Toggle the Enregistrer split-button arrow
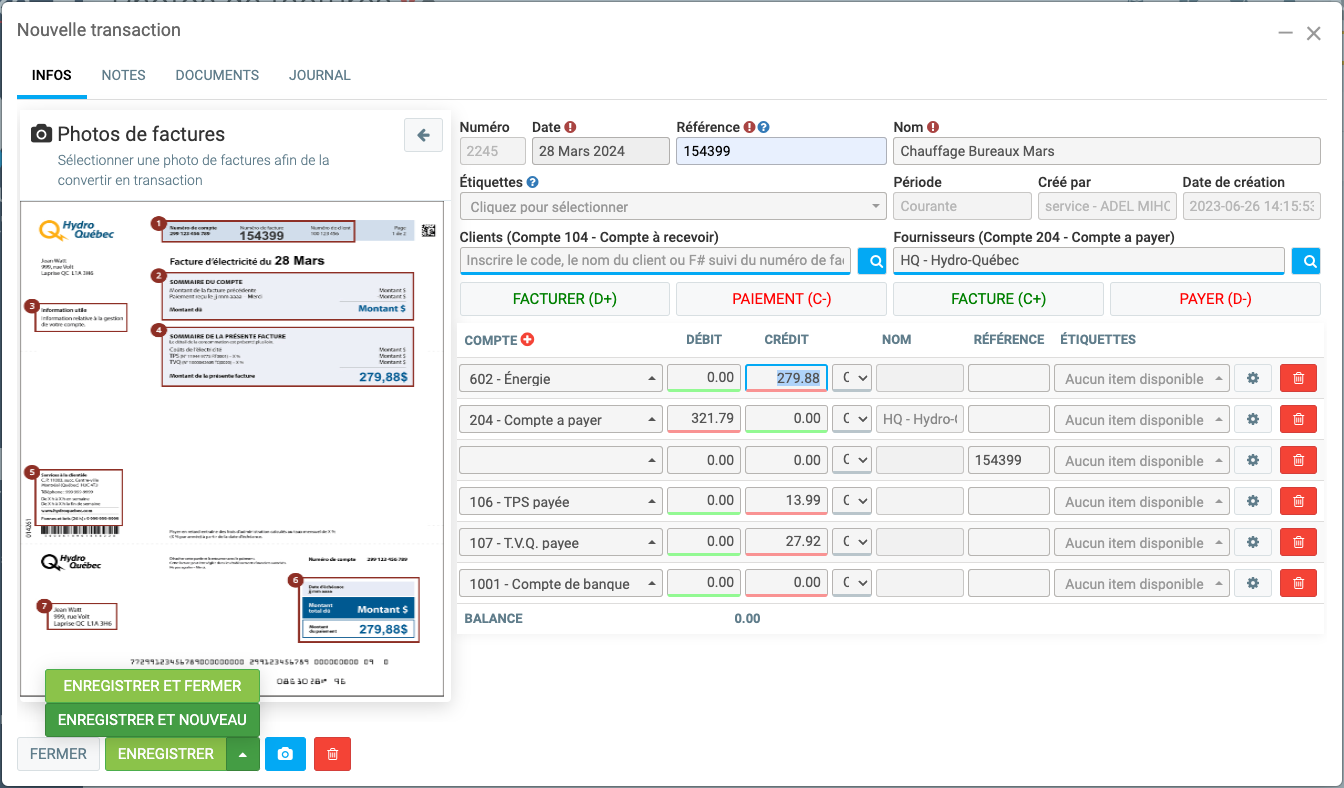 pos(243,754)
